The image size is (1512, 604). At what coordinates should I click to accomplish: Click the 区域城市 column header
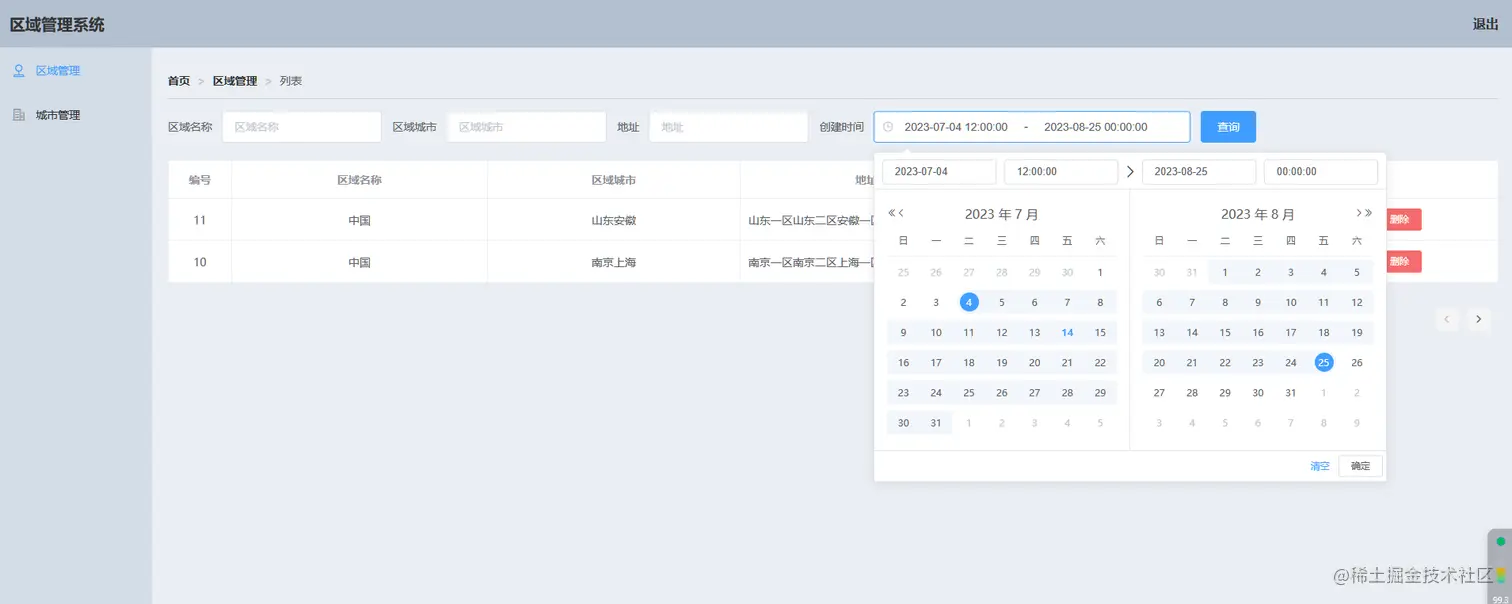(x=614, y=180)
